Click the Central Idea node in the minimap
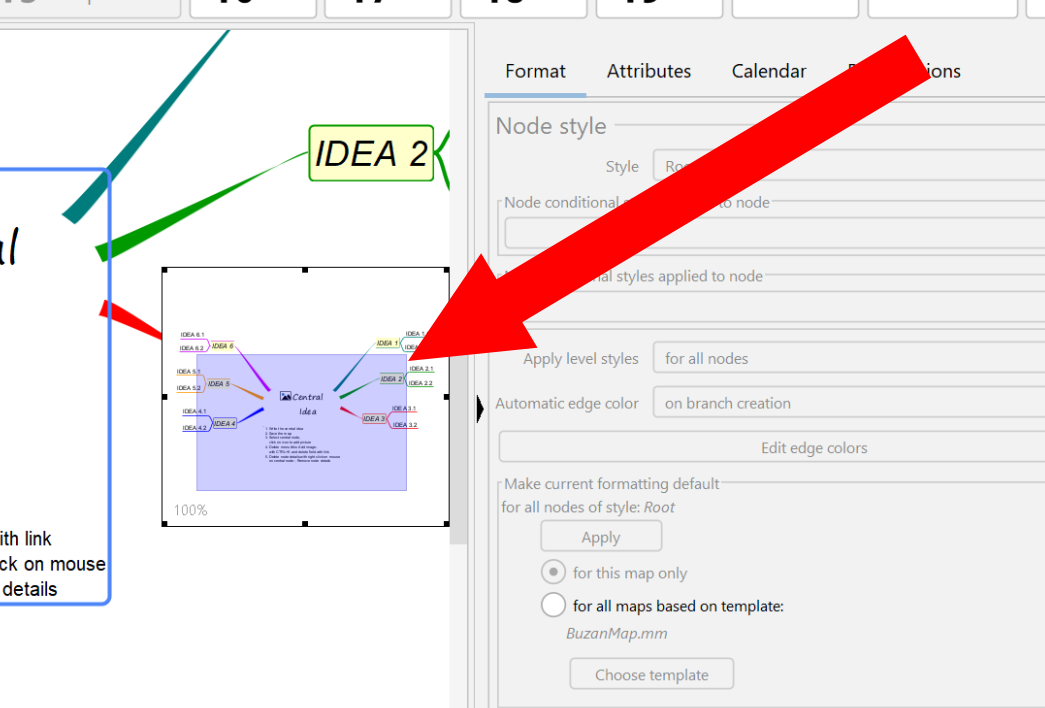 [x=302, y=403]
